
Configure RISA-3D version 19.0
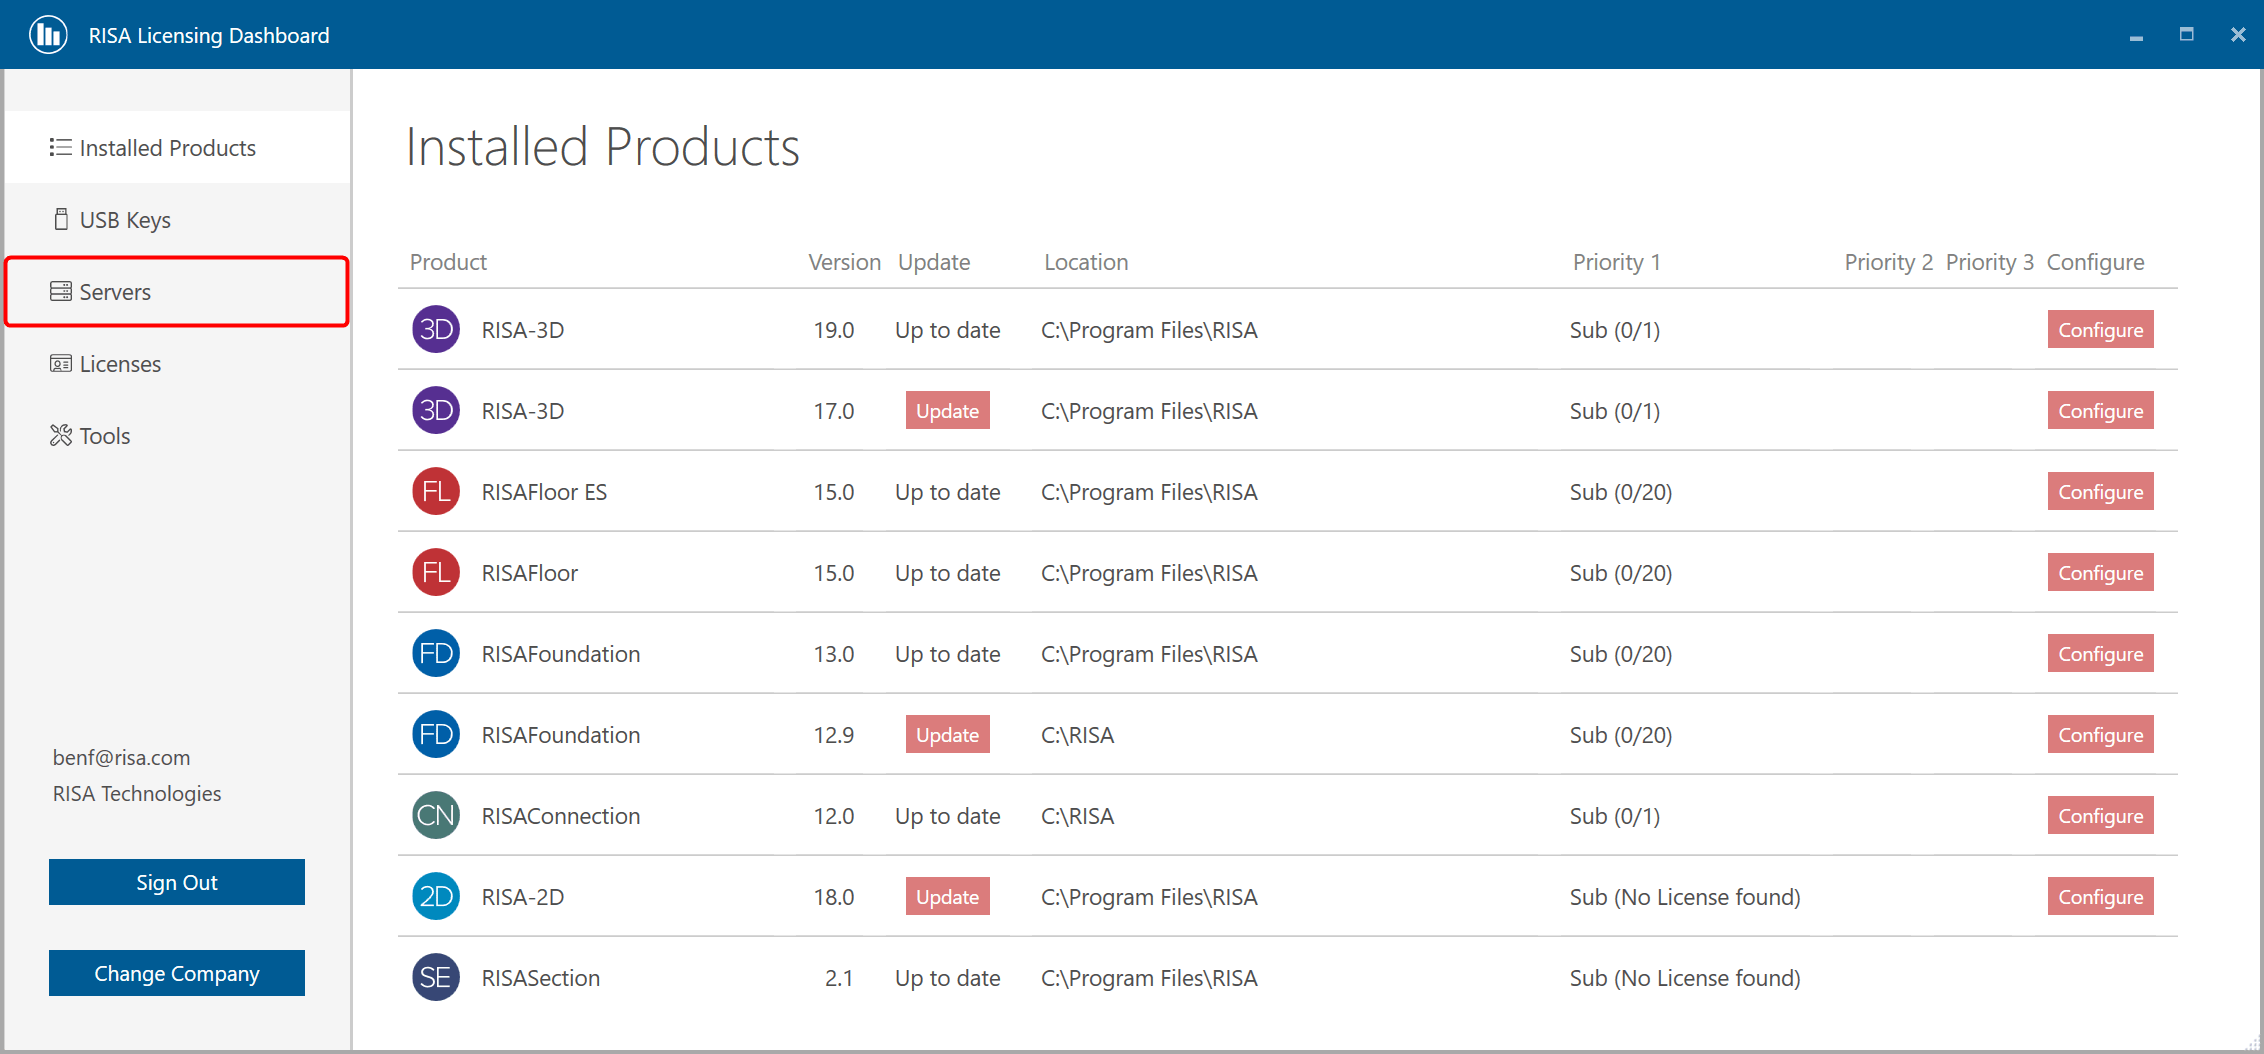(x=2100, y=330)
